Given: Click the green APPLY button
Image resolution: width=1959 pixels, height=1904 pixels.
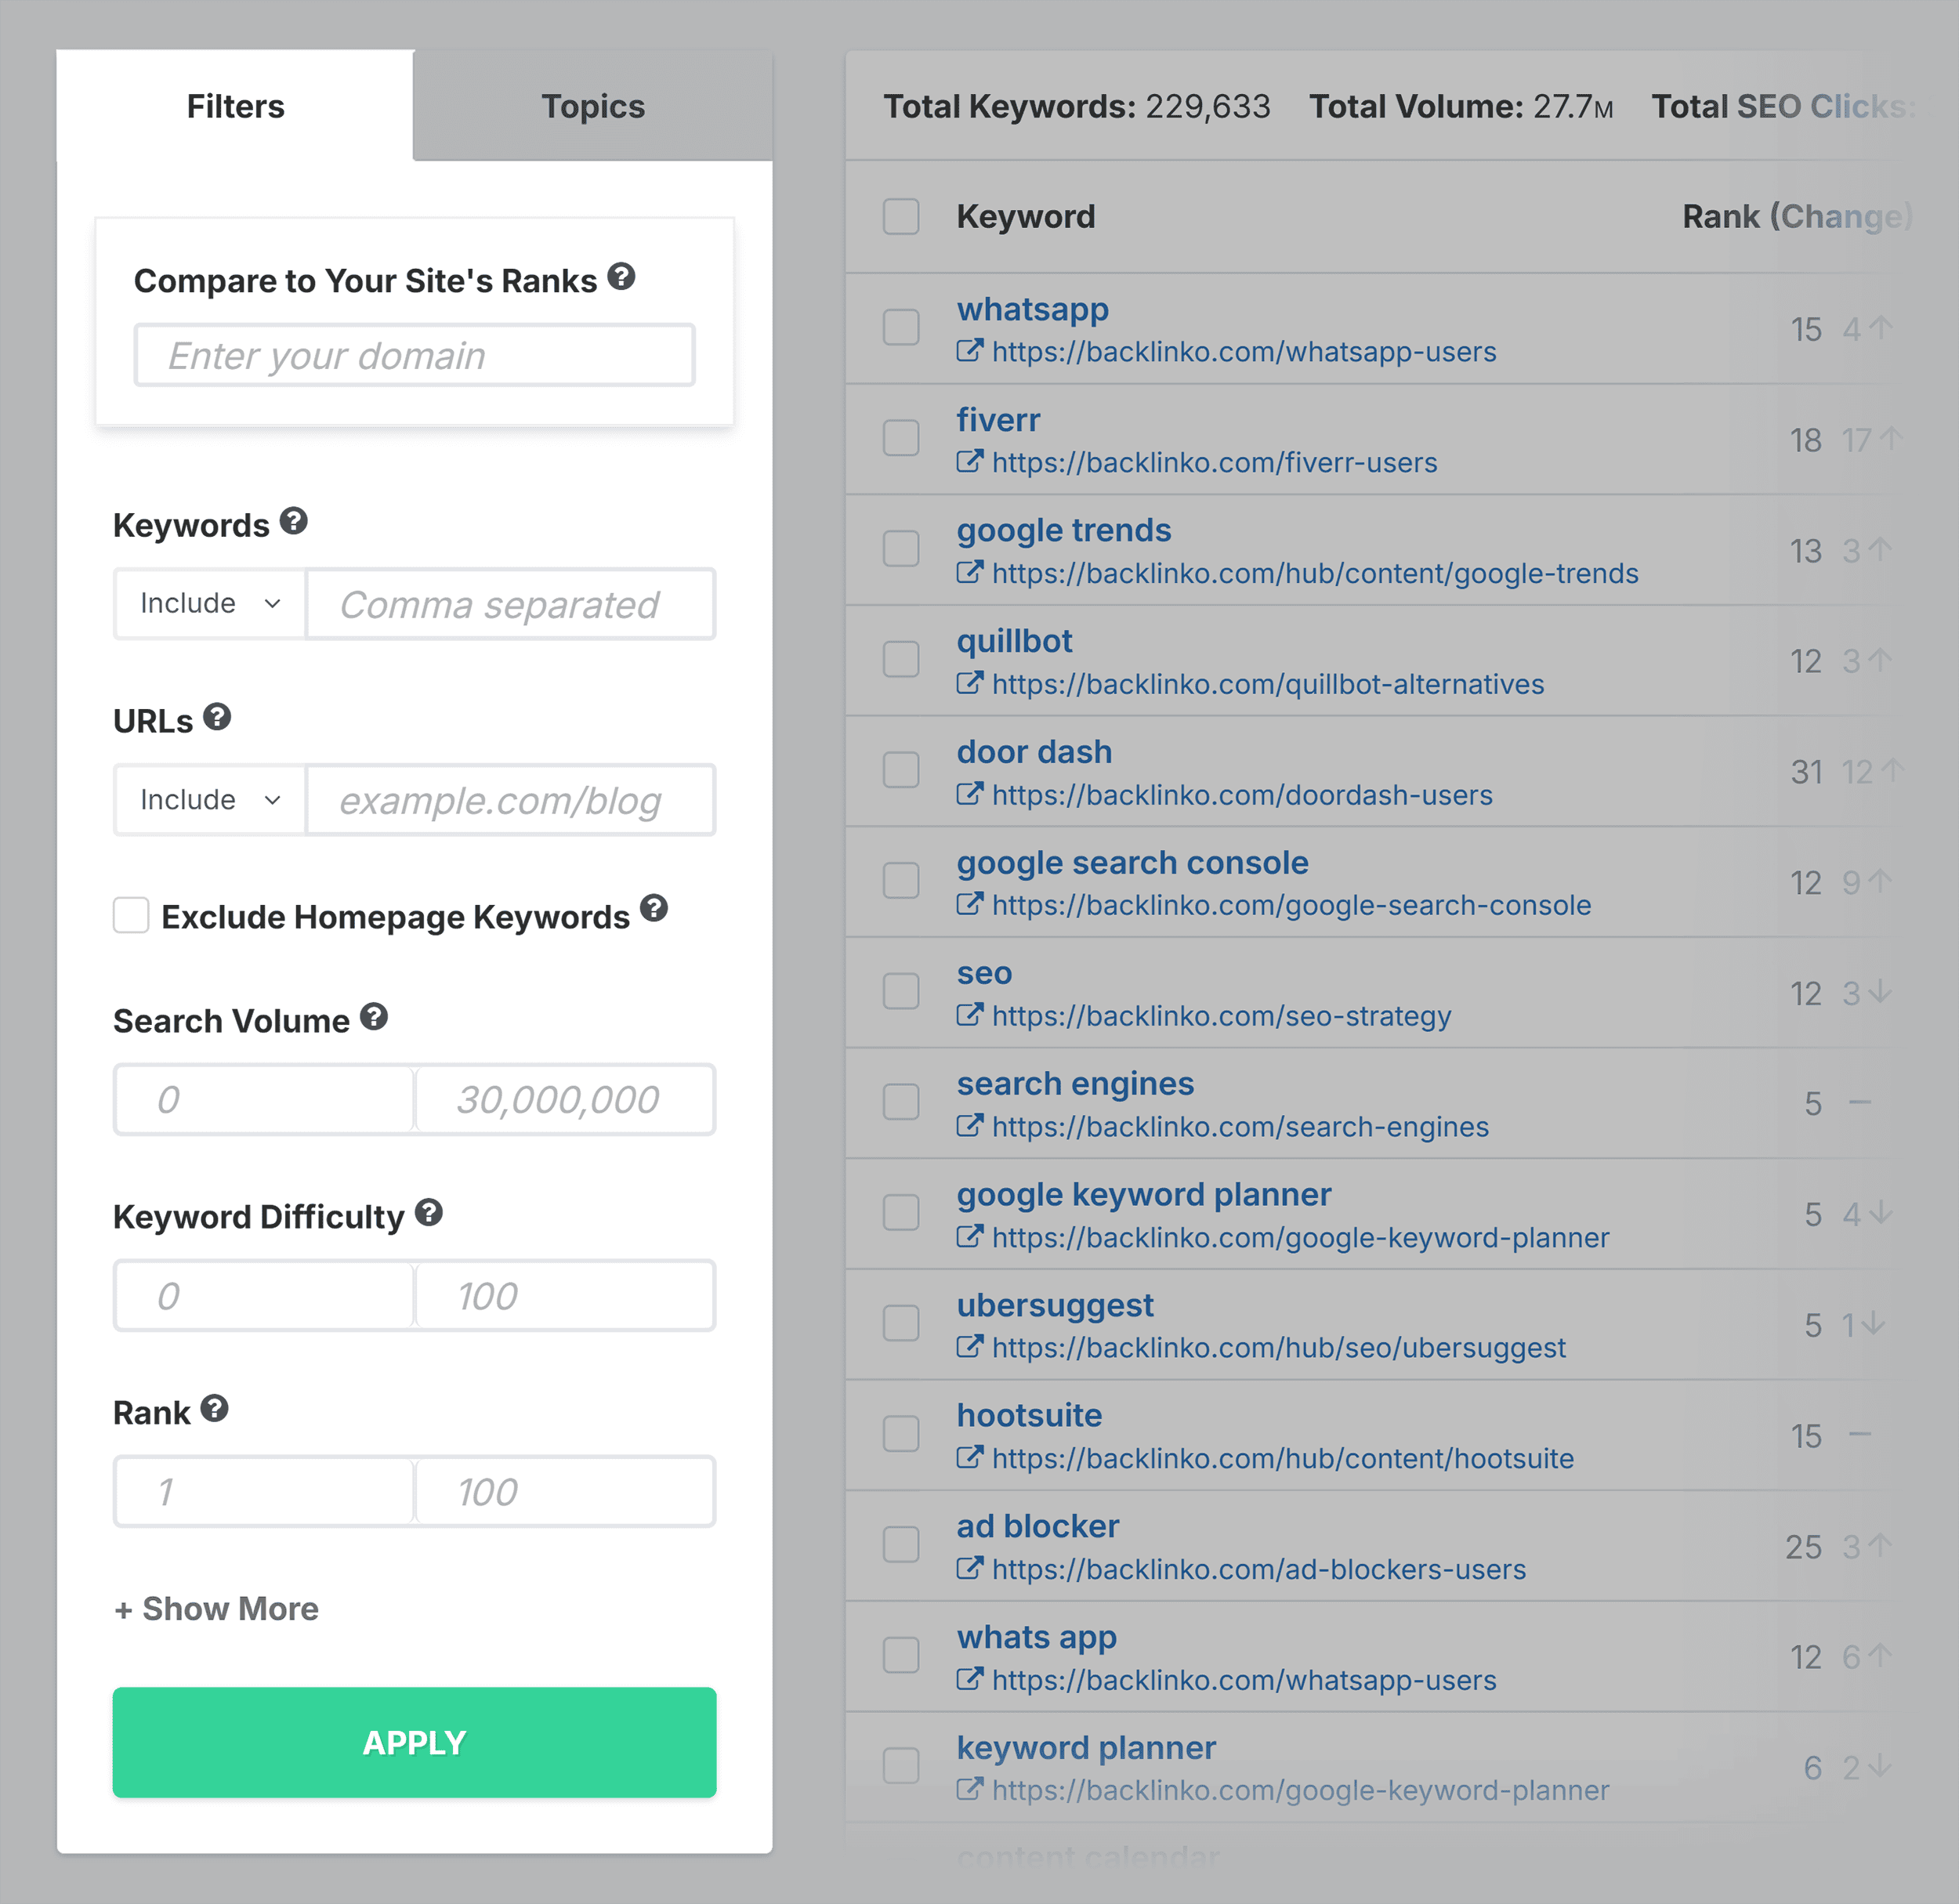Looking at the screenshot, I should 414,1742.
